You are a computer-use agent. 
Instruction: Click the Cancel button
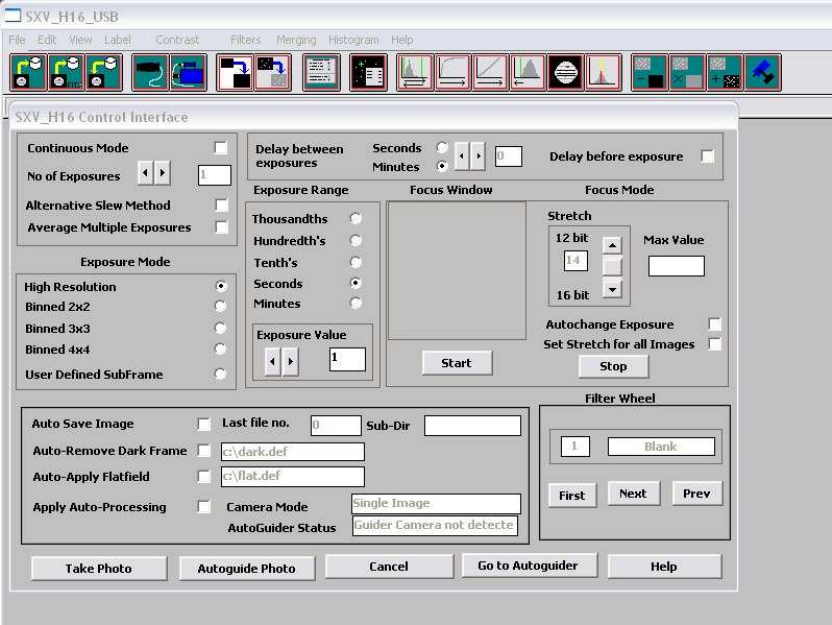[x=389, y=566]
